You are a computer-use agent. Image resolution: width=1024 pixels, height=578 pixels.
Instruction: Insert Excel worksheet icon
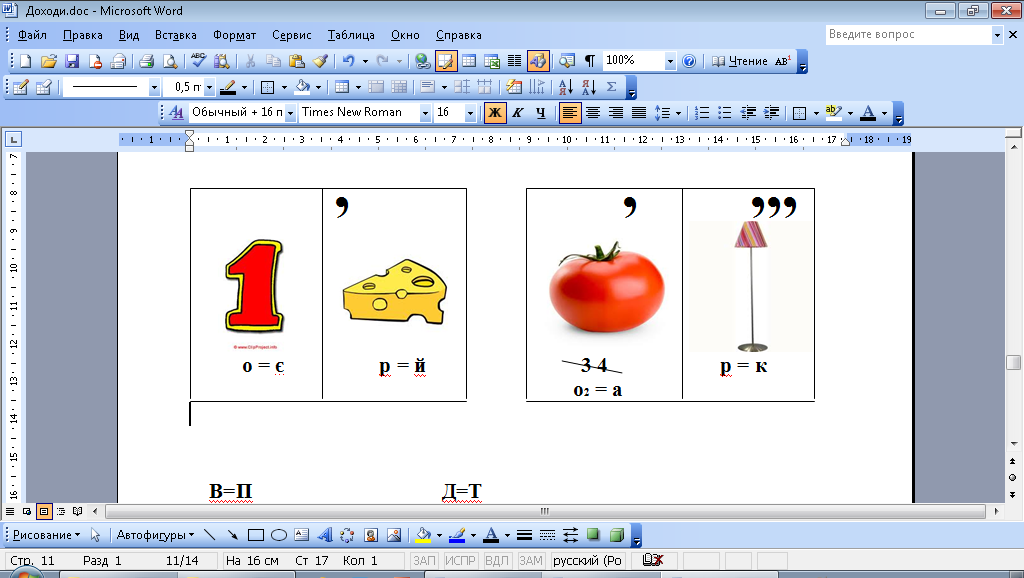click(492, 61)
